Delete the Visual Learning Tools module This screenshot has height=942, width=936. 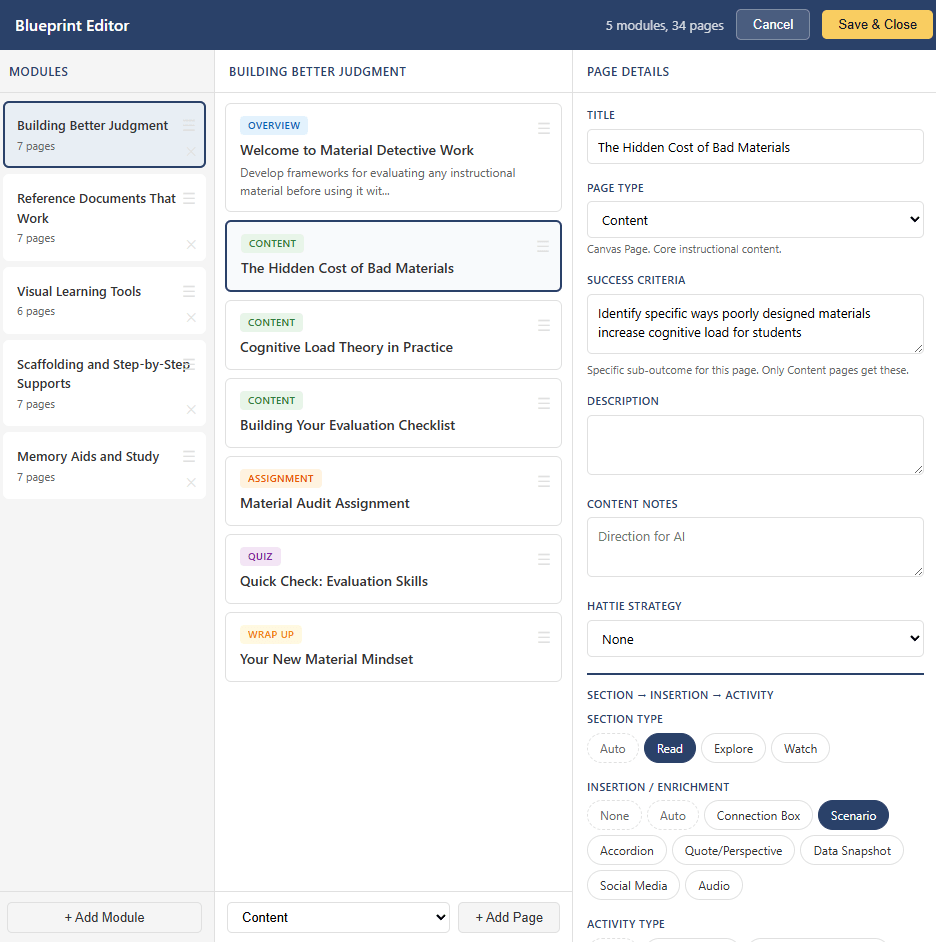pos(191,317)
